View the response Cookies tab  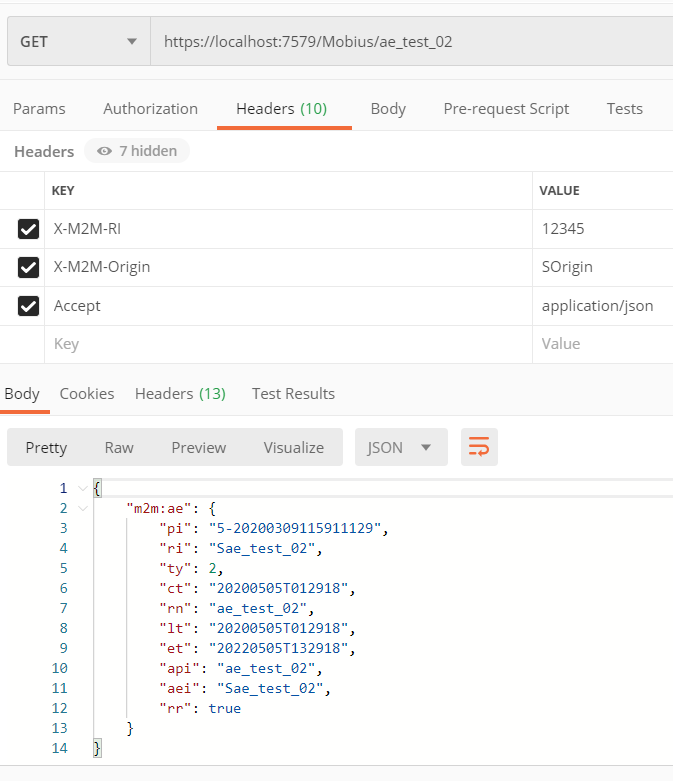(x=87, y=394)
